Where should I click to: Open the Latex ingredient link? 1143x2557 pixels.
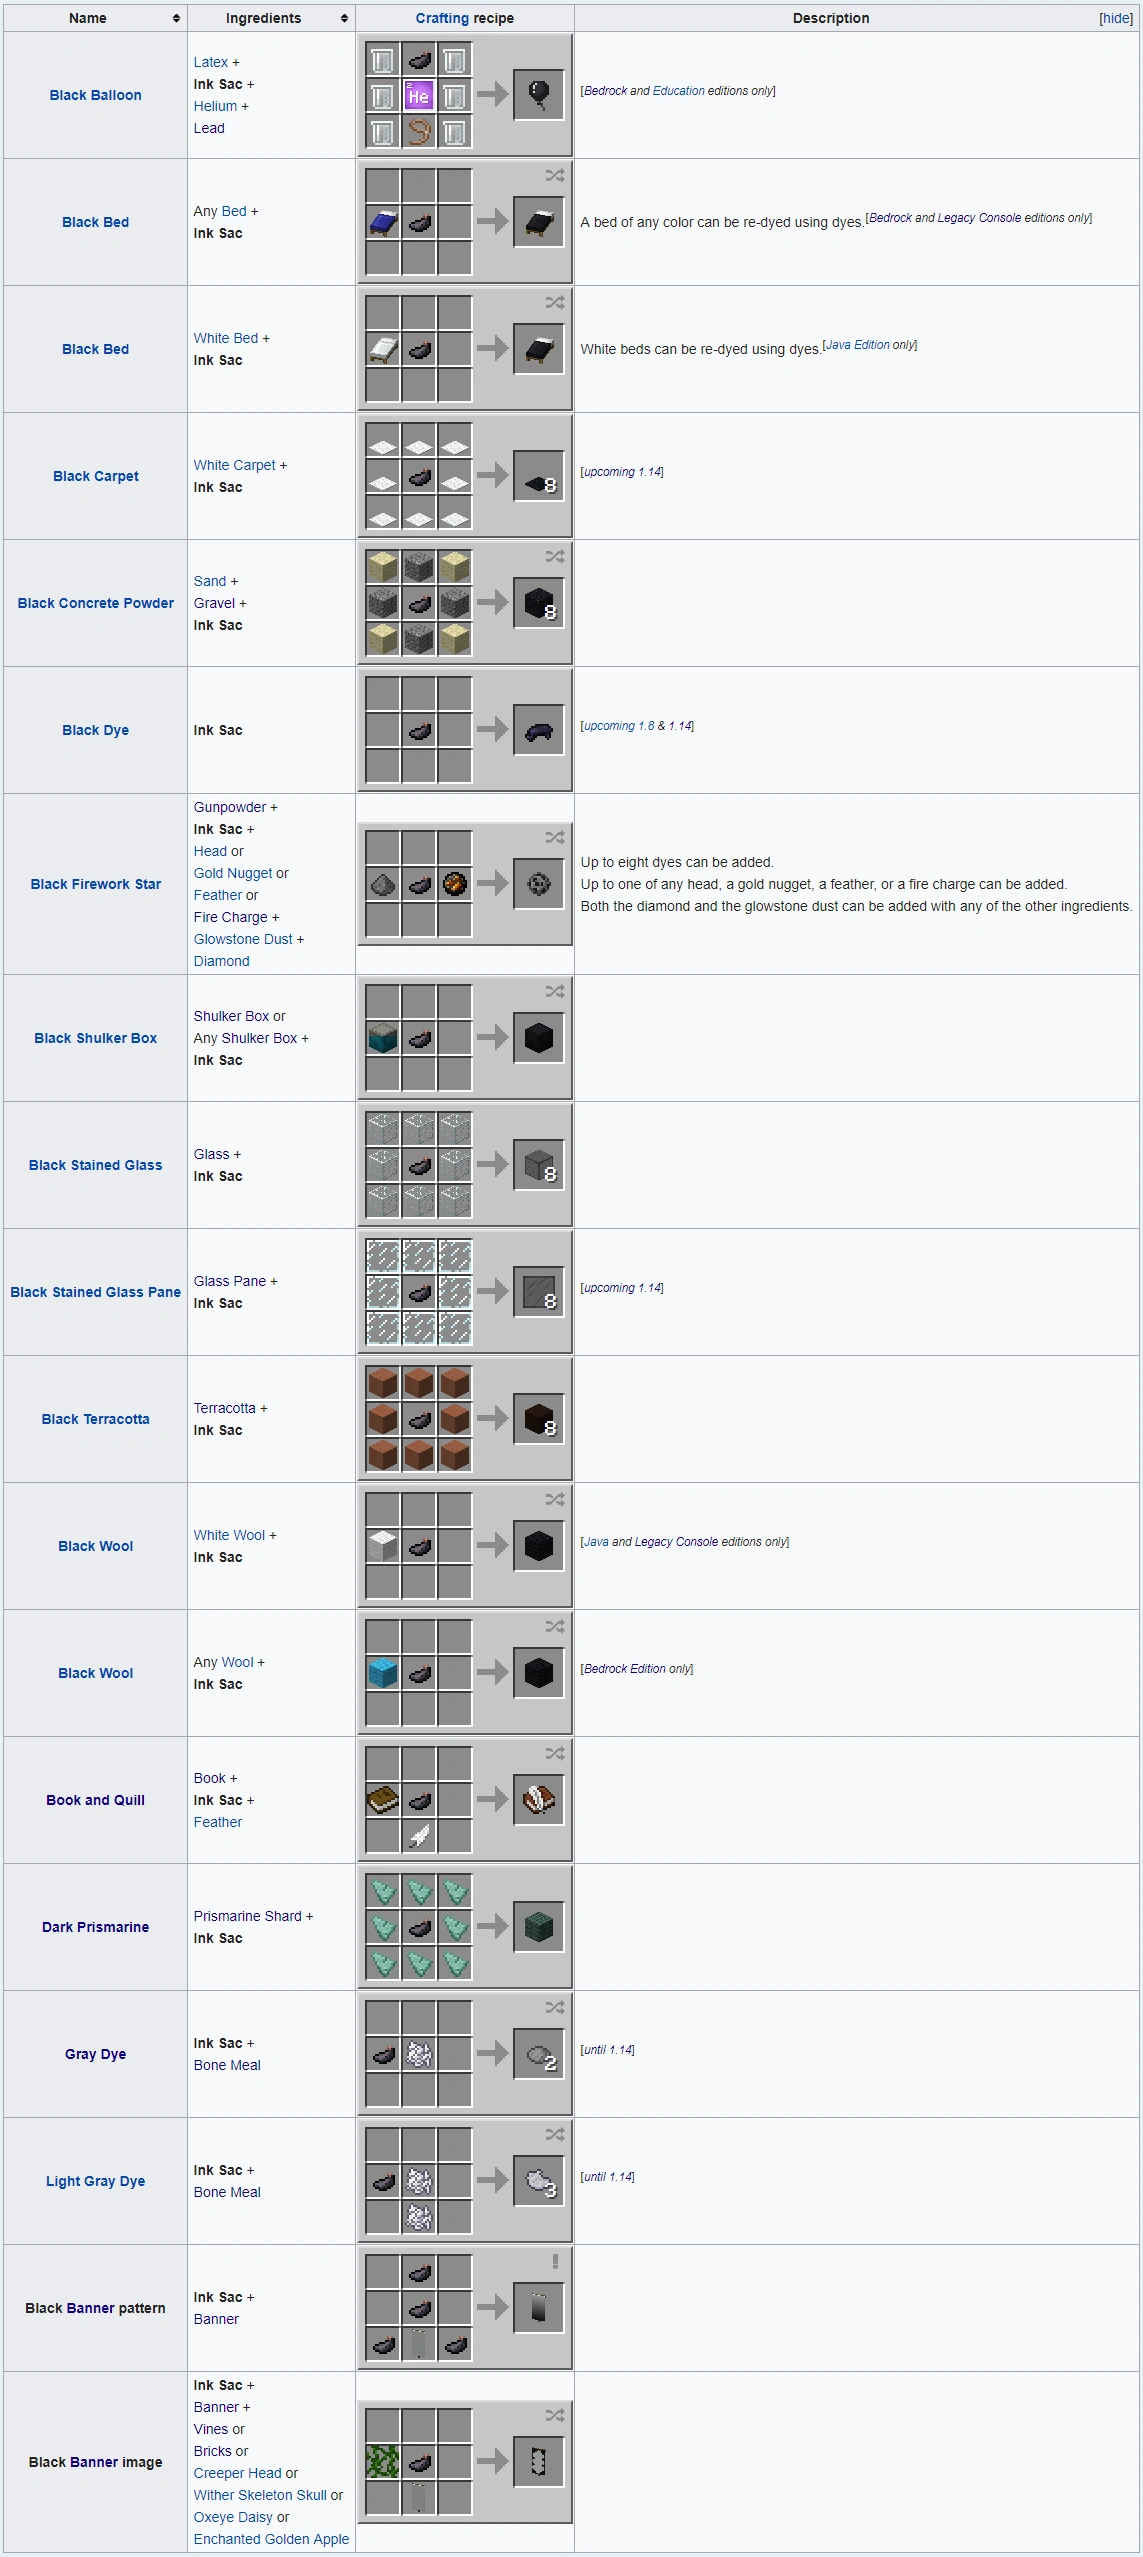pyautogui.click(x=211, y=62)
